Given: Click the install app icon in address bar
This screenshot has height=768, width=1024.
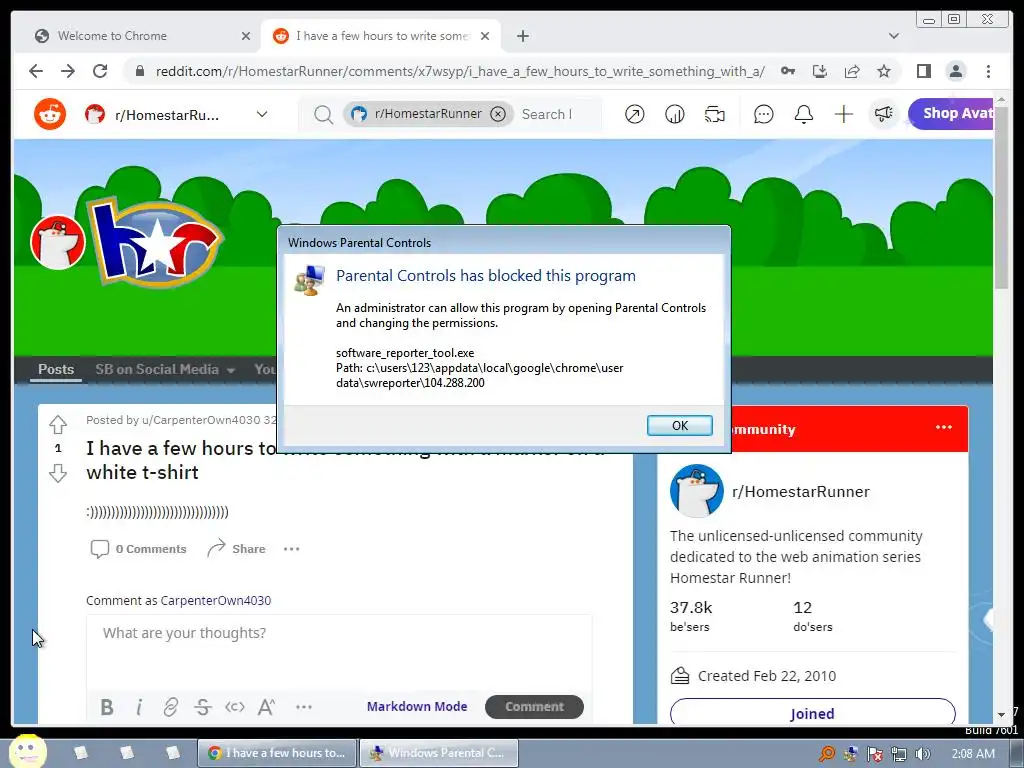Looking at the screenshot, I should coord(820,71).
